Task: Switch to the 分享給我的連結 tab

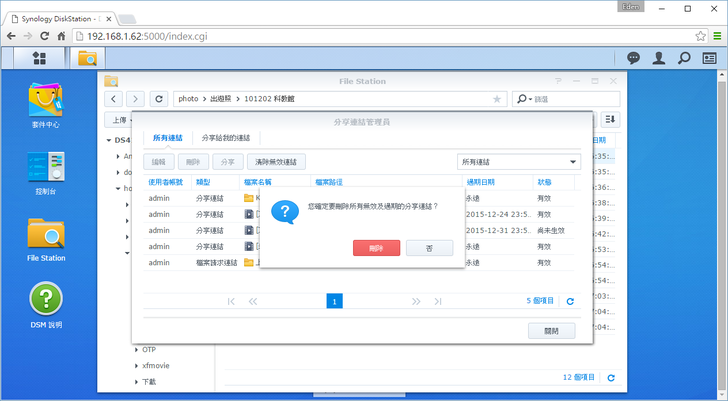Action: pos(225,138)
